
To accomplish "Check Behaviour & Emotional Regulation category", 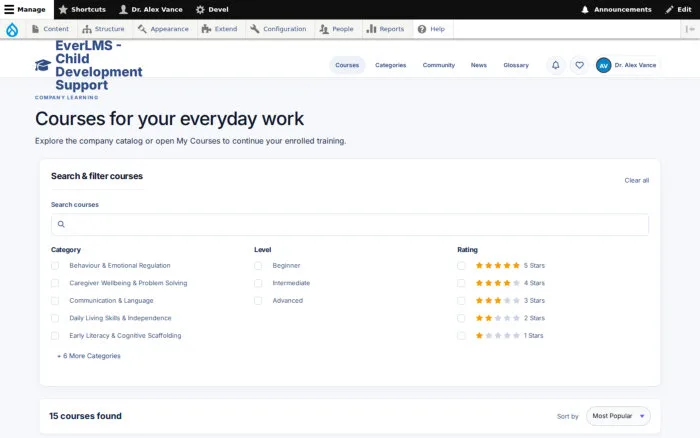I will pos(55,266).
